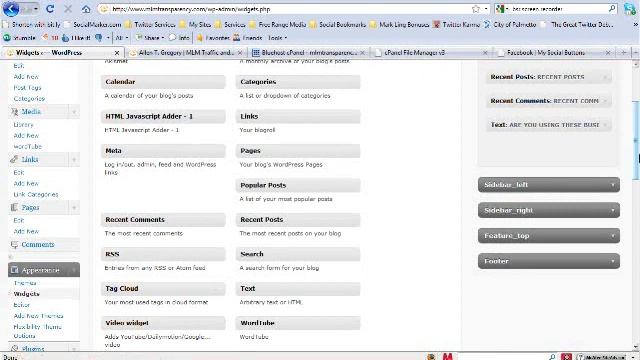The width and height of the screenshot is (640, 360).
Task: Expand the Recent Posts sidebar widget
Action: tap(605, 77)
